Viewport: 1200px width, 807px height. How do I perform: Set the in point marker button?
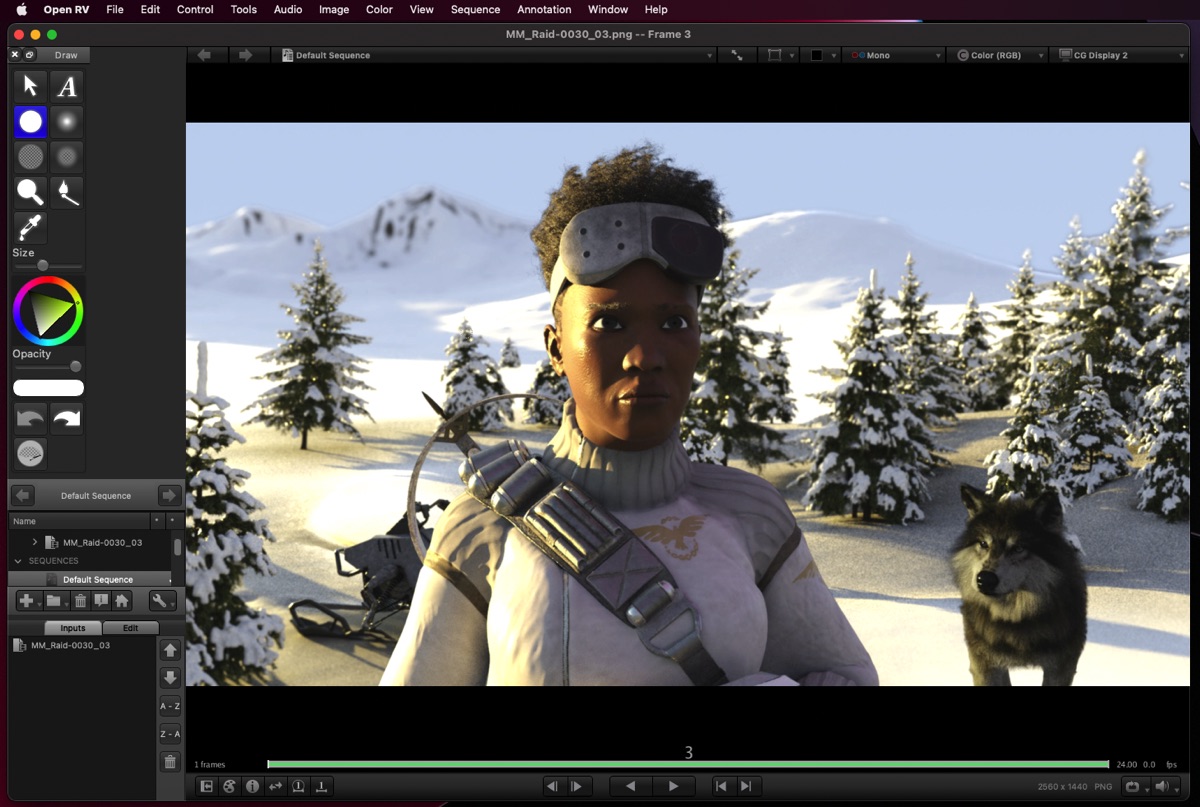tap(298, 786)
